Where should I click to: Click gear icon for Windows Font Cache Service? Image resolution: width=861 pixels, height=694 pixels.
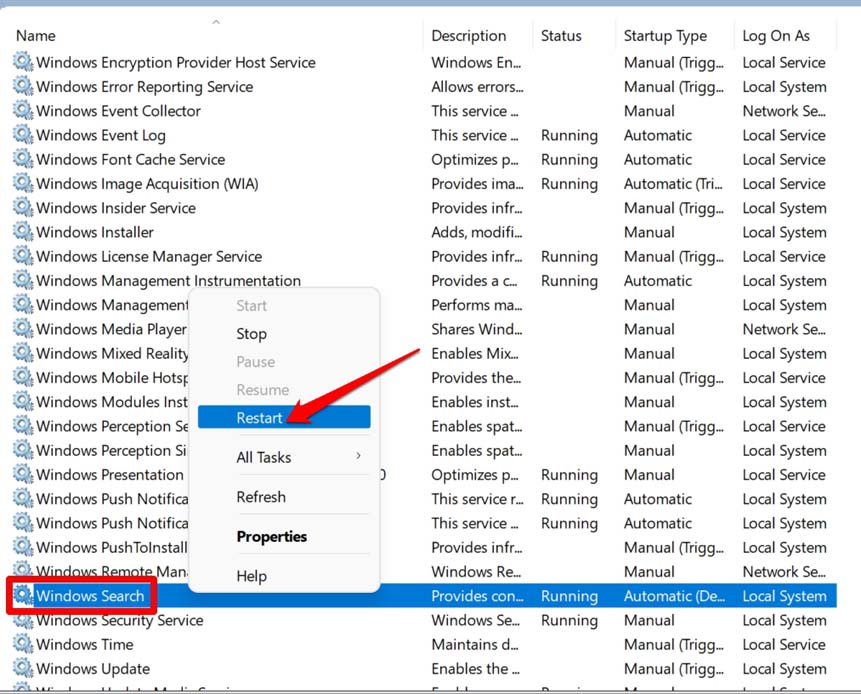(x=22, y=160)
